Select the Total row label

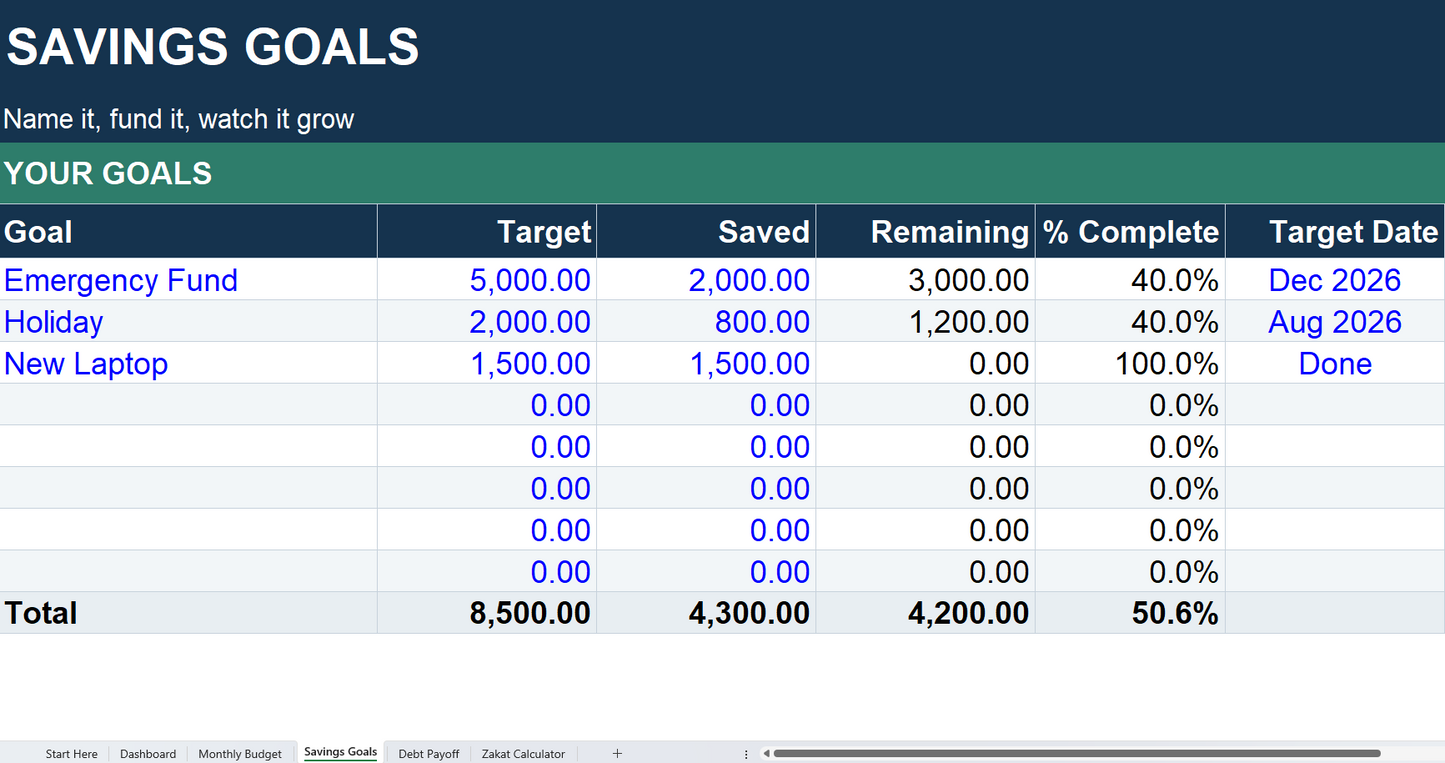(188, 613)
